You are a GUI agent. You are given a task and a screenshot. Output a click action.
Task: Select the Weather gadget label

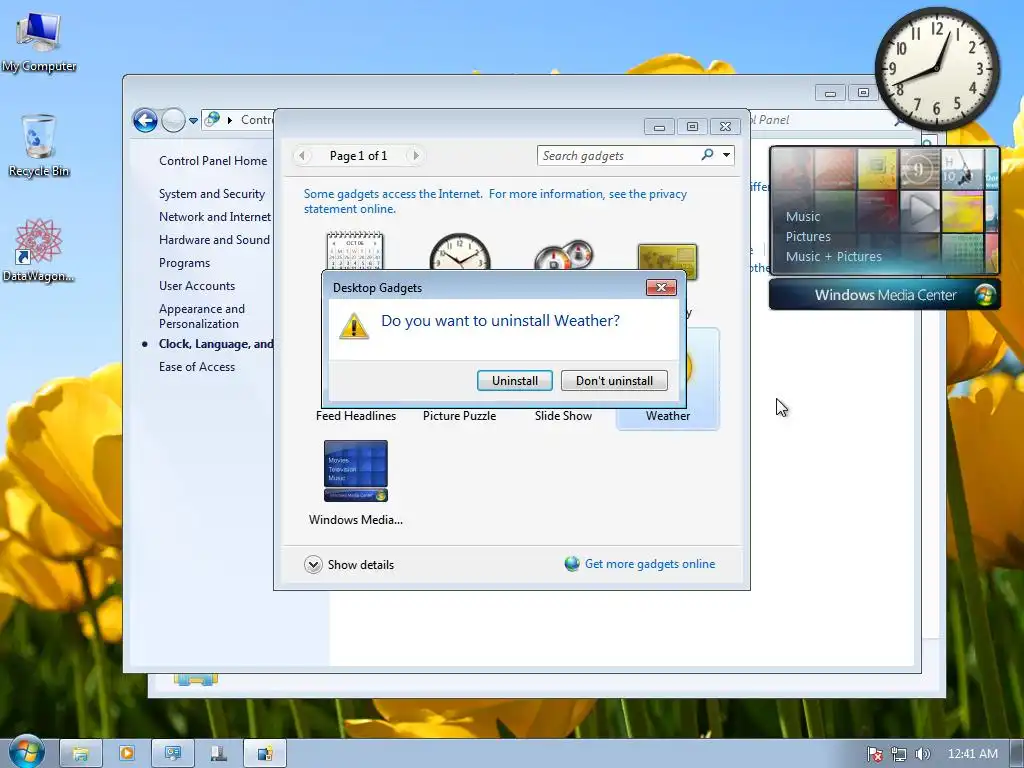[x=667, y=416]
